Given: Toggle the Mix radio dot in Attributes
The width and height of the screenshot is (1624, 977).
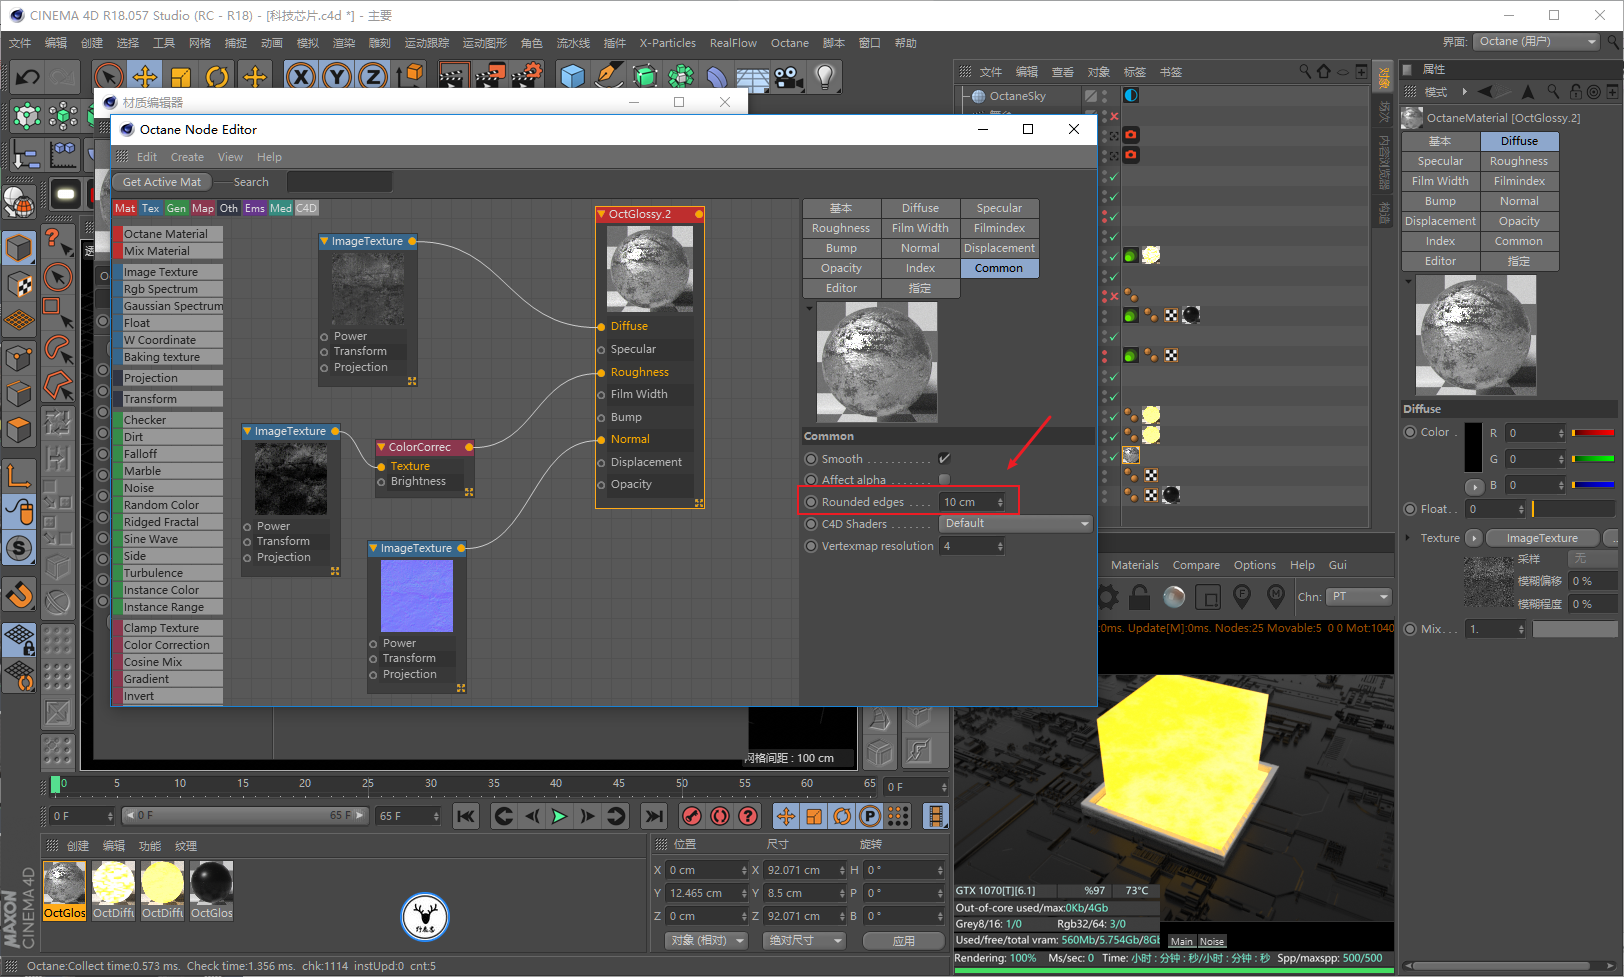Looking at the screenshot, I should [1410, 629].
